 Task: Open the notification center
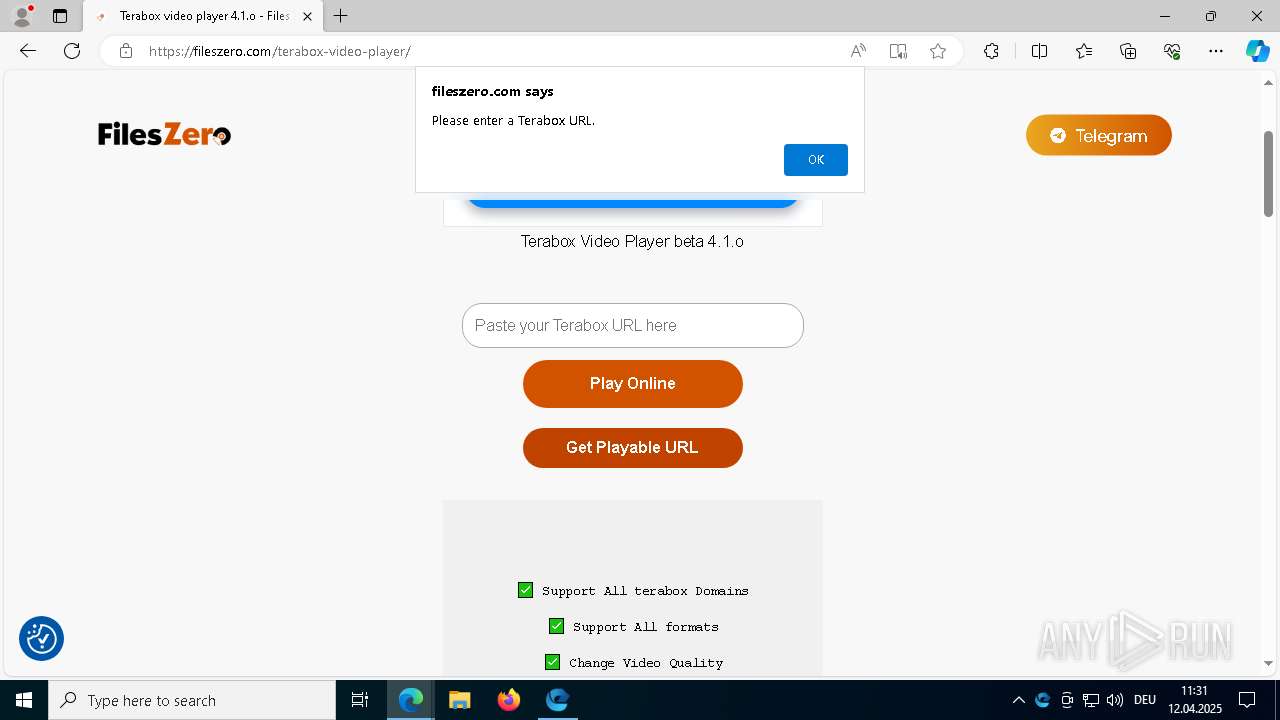1247,700
